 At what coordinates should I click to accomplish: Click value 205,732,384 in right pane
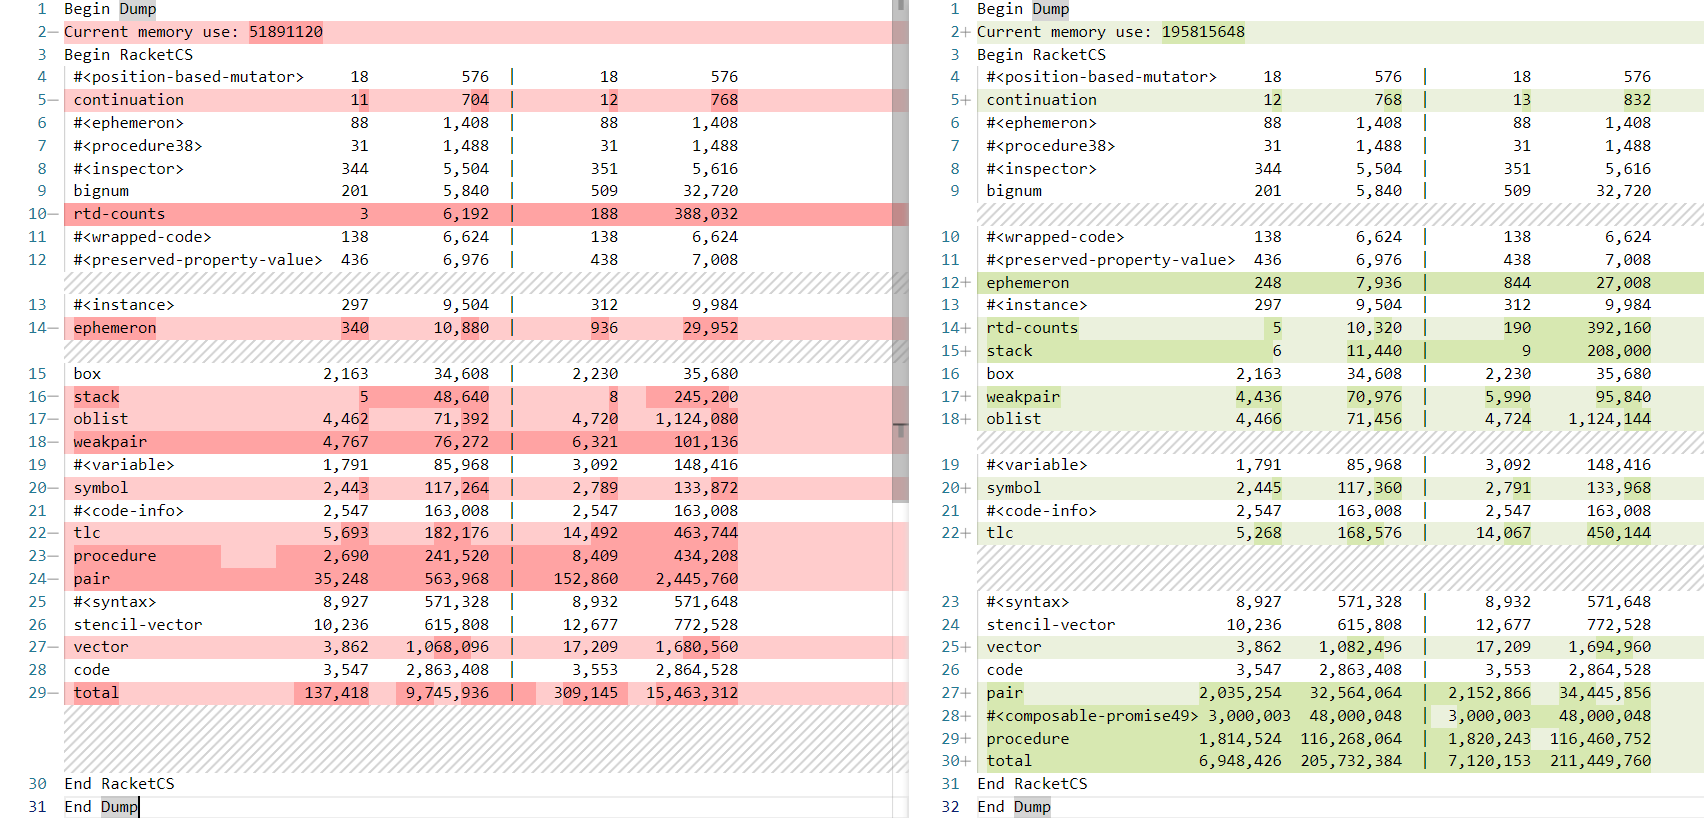tap(1351, 761)
